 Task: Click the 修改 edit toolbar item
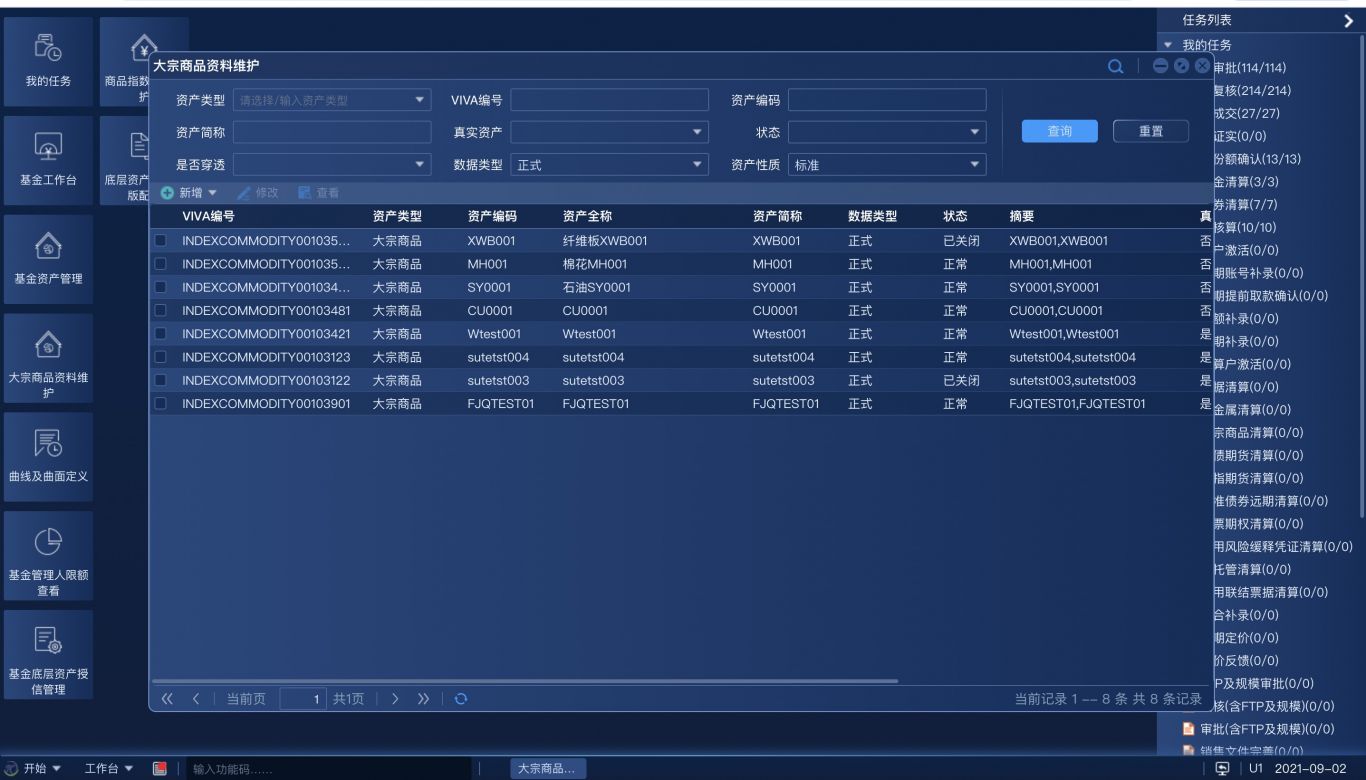coord(257,193)
